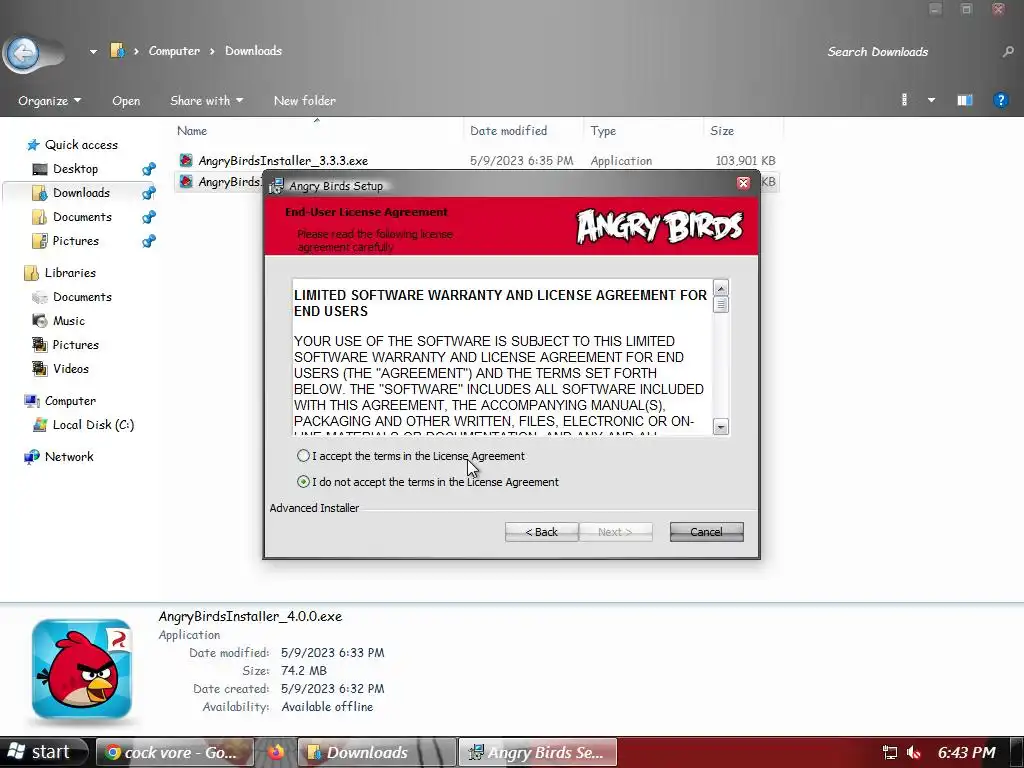Select I do not accept the terms radio button

click(x=303, y=482)
